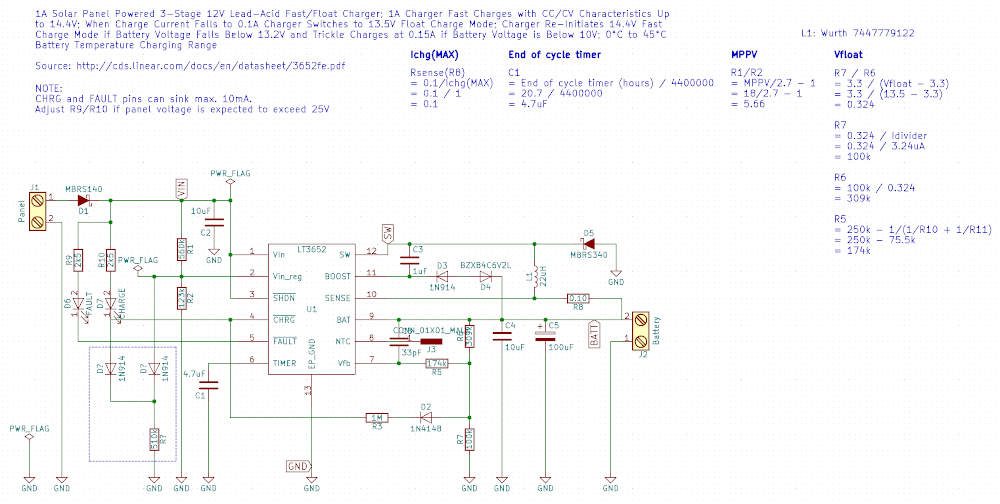Select the Vfloat heading
The height and width of the screenshot is (504, 1000).
tap(848, 55)
